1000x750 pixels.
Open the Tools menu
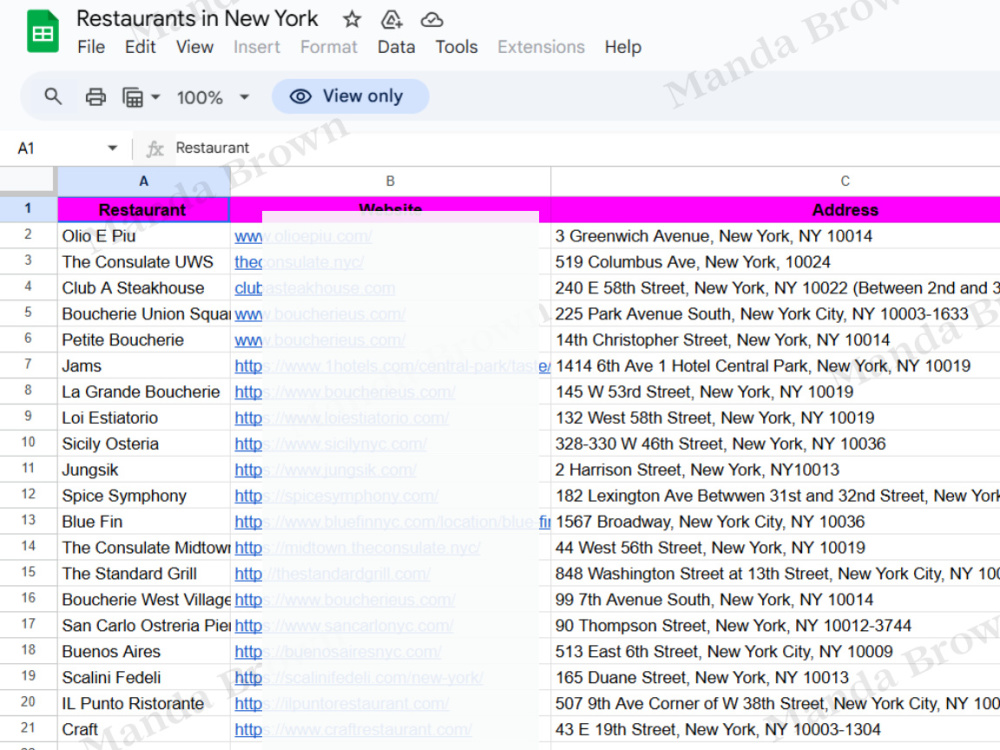coord(457,47)
